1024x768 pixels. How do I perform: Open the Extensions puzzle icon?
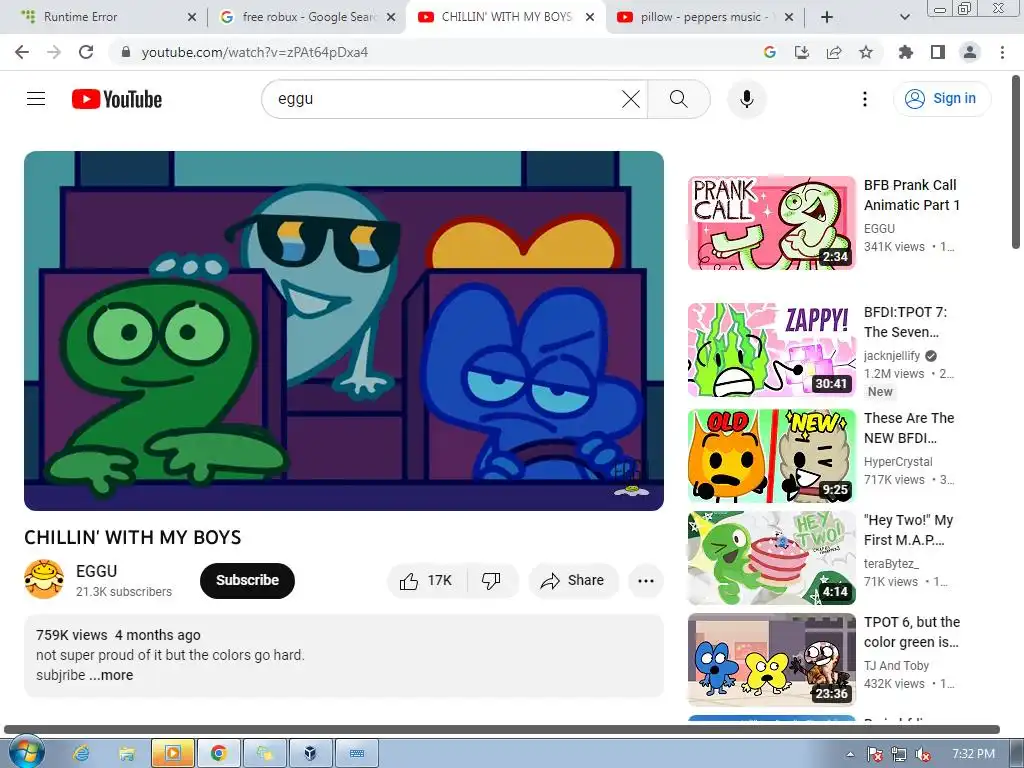[906, 52]
